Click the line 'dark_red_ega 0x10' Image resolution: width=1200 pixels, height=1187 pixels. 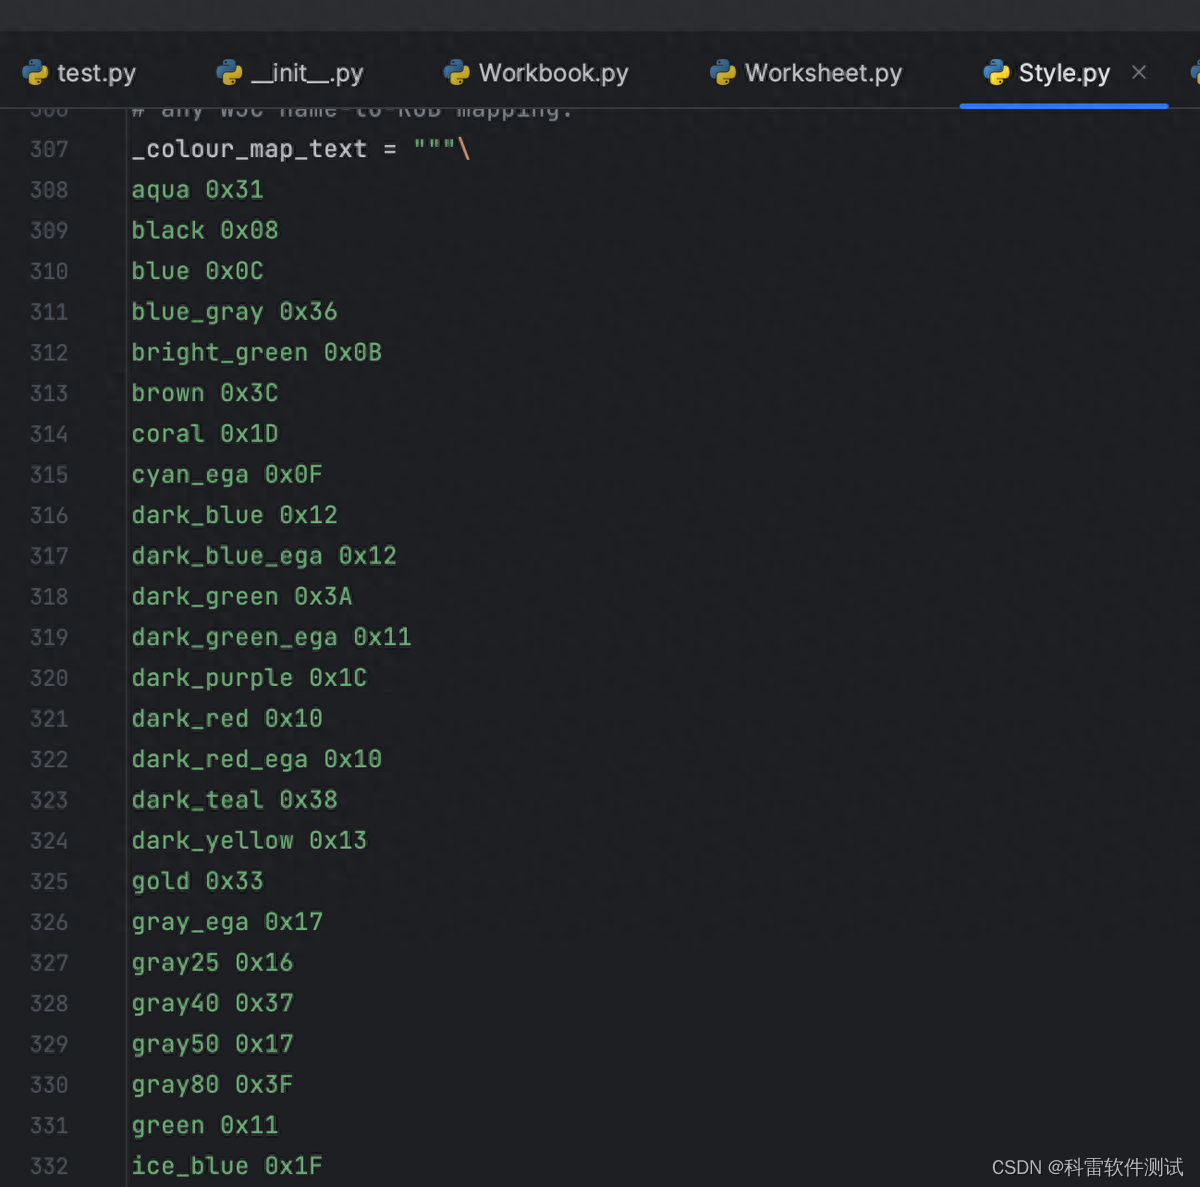tap(257, 759)
